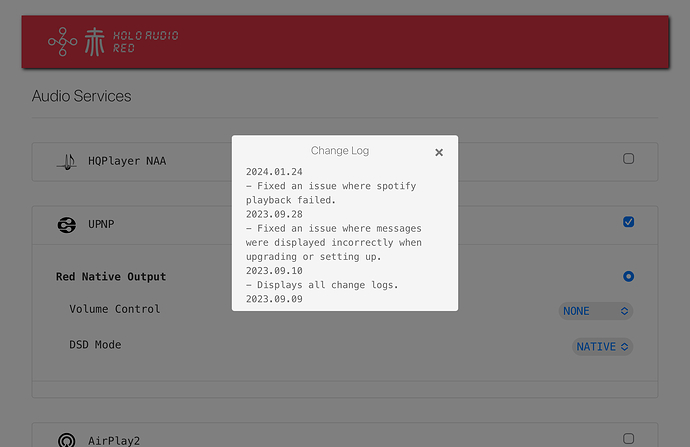Close the Change Log dialog
This screenshot has height=447, width=690.
[439, 152]
